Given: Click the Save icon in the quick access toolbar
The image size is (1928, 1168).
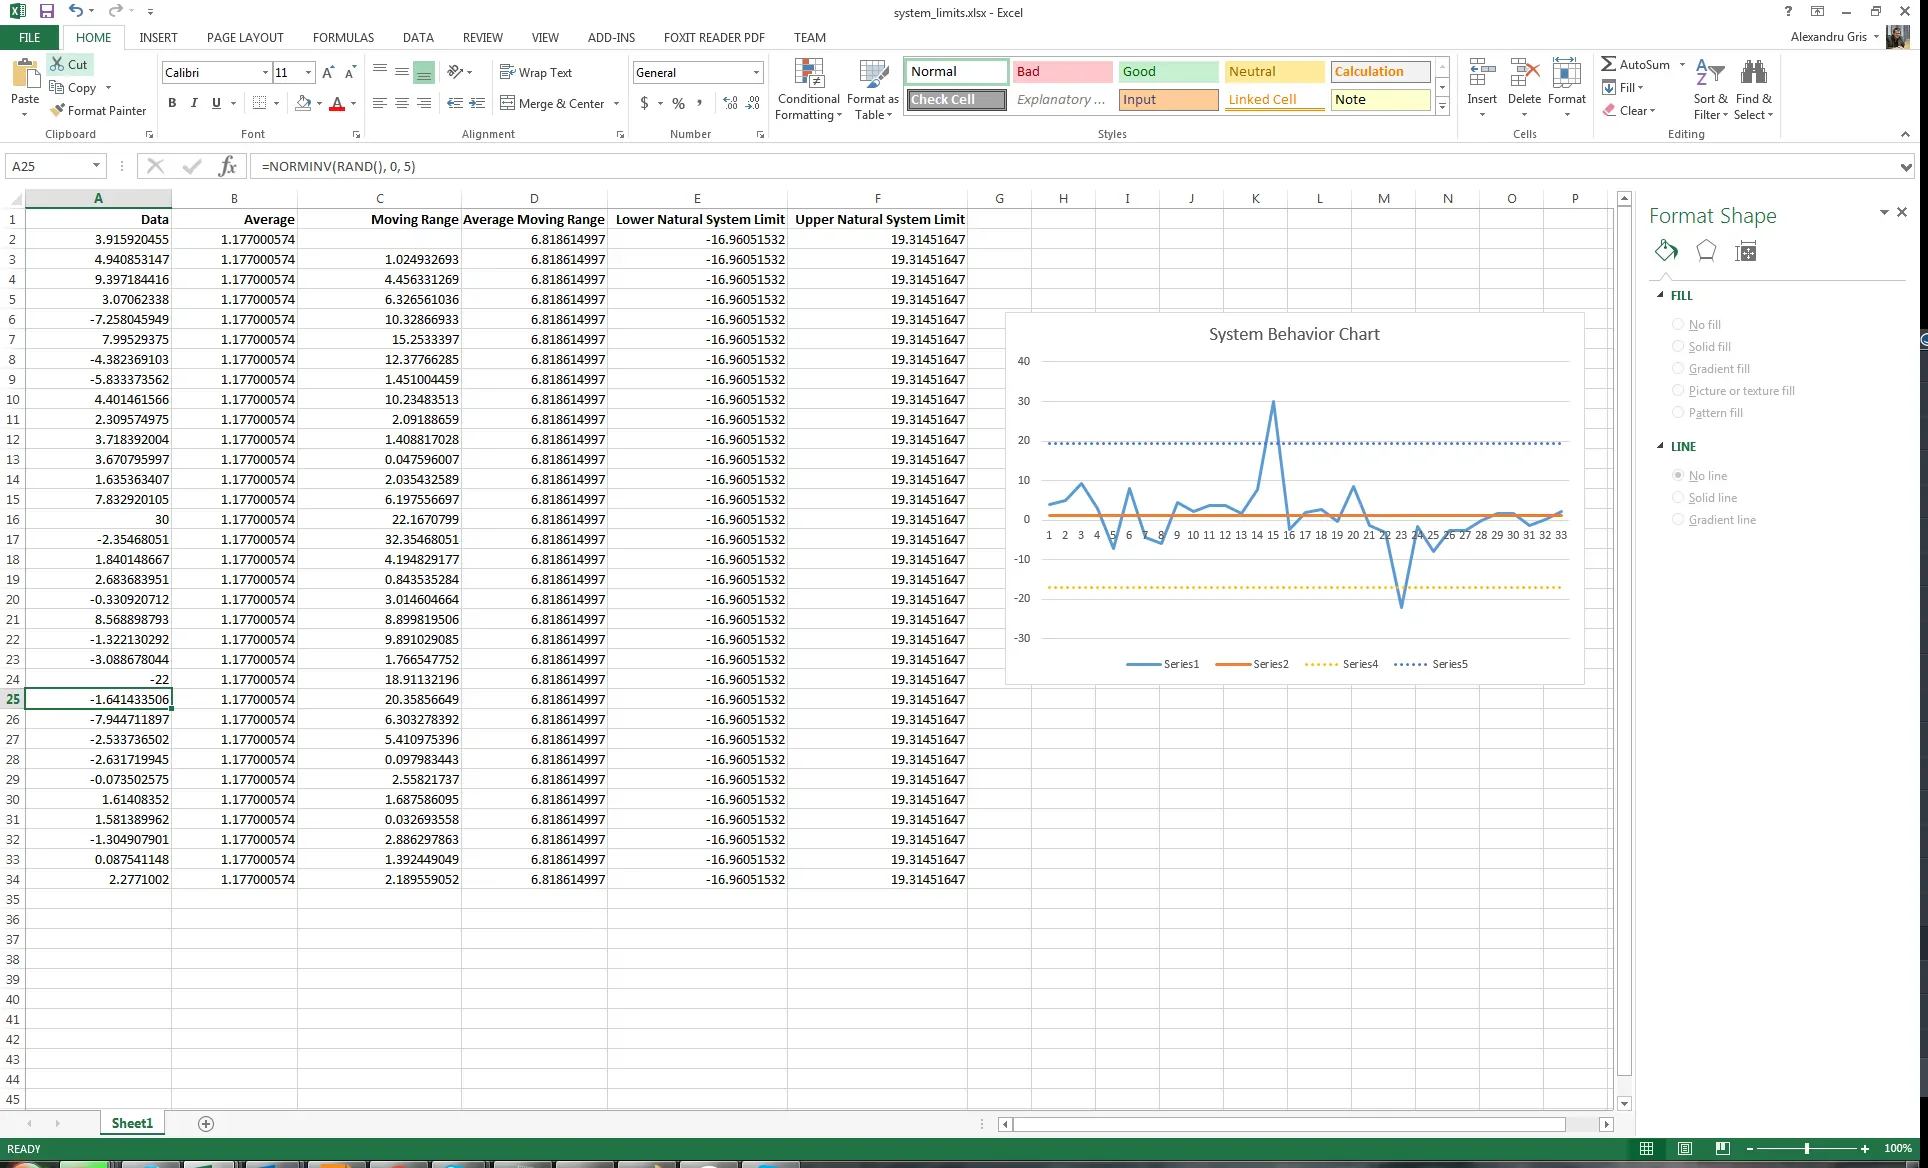Looking at the screenshot, I should pos(46,12).
